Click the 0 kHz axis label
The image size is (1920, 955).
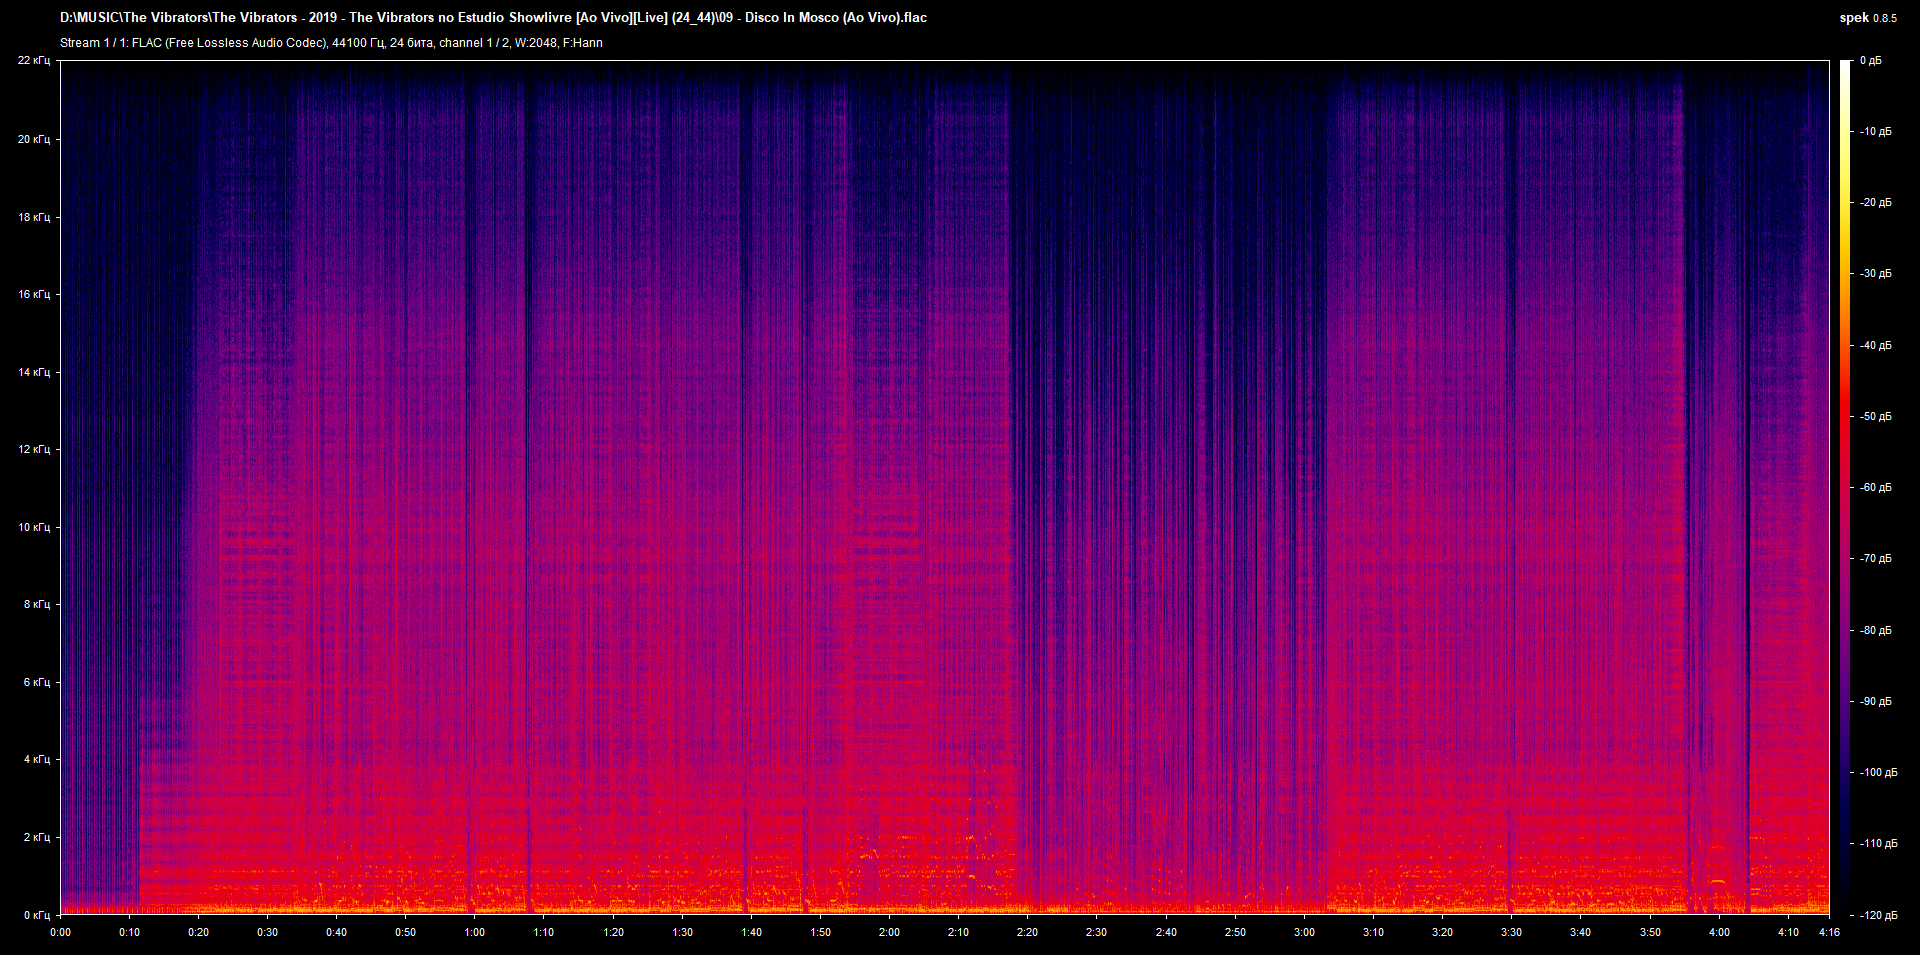tap(38, 912)
